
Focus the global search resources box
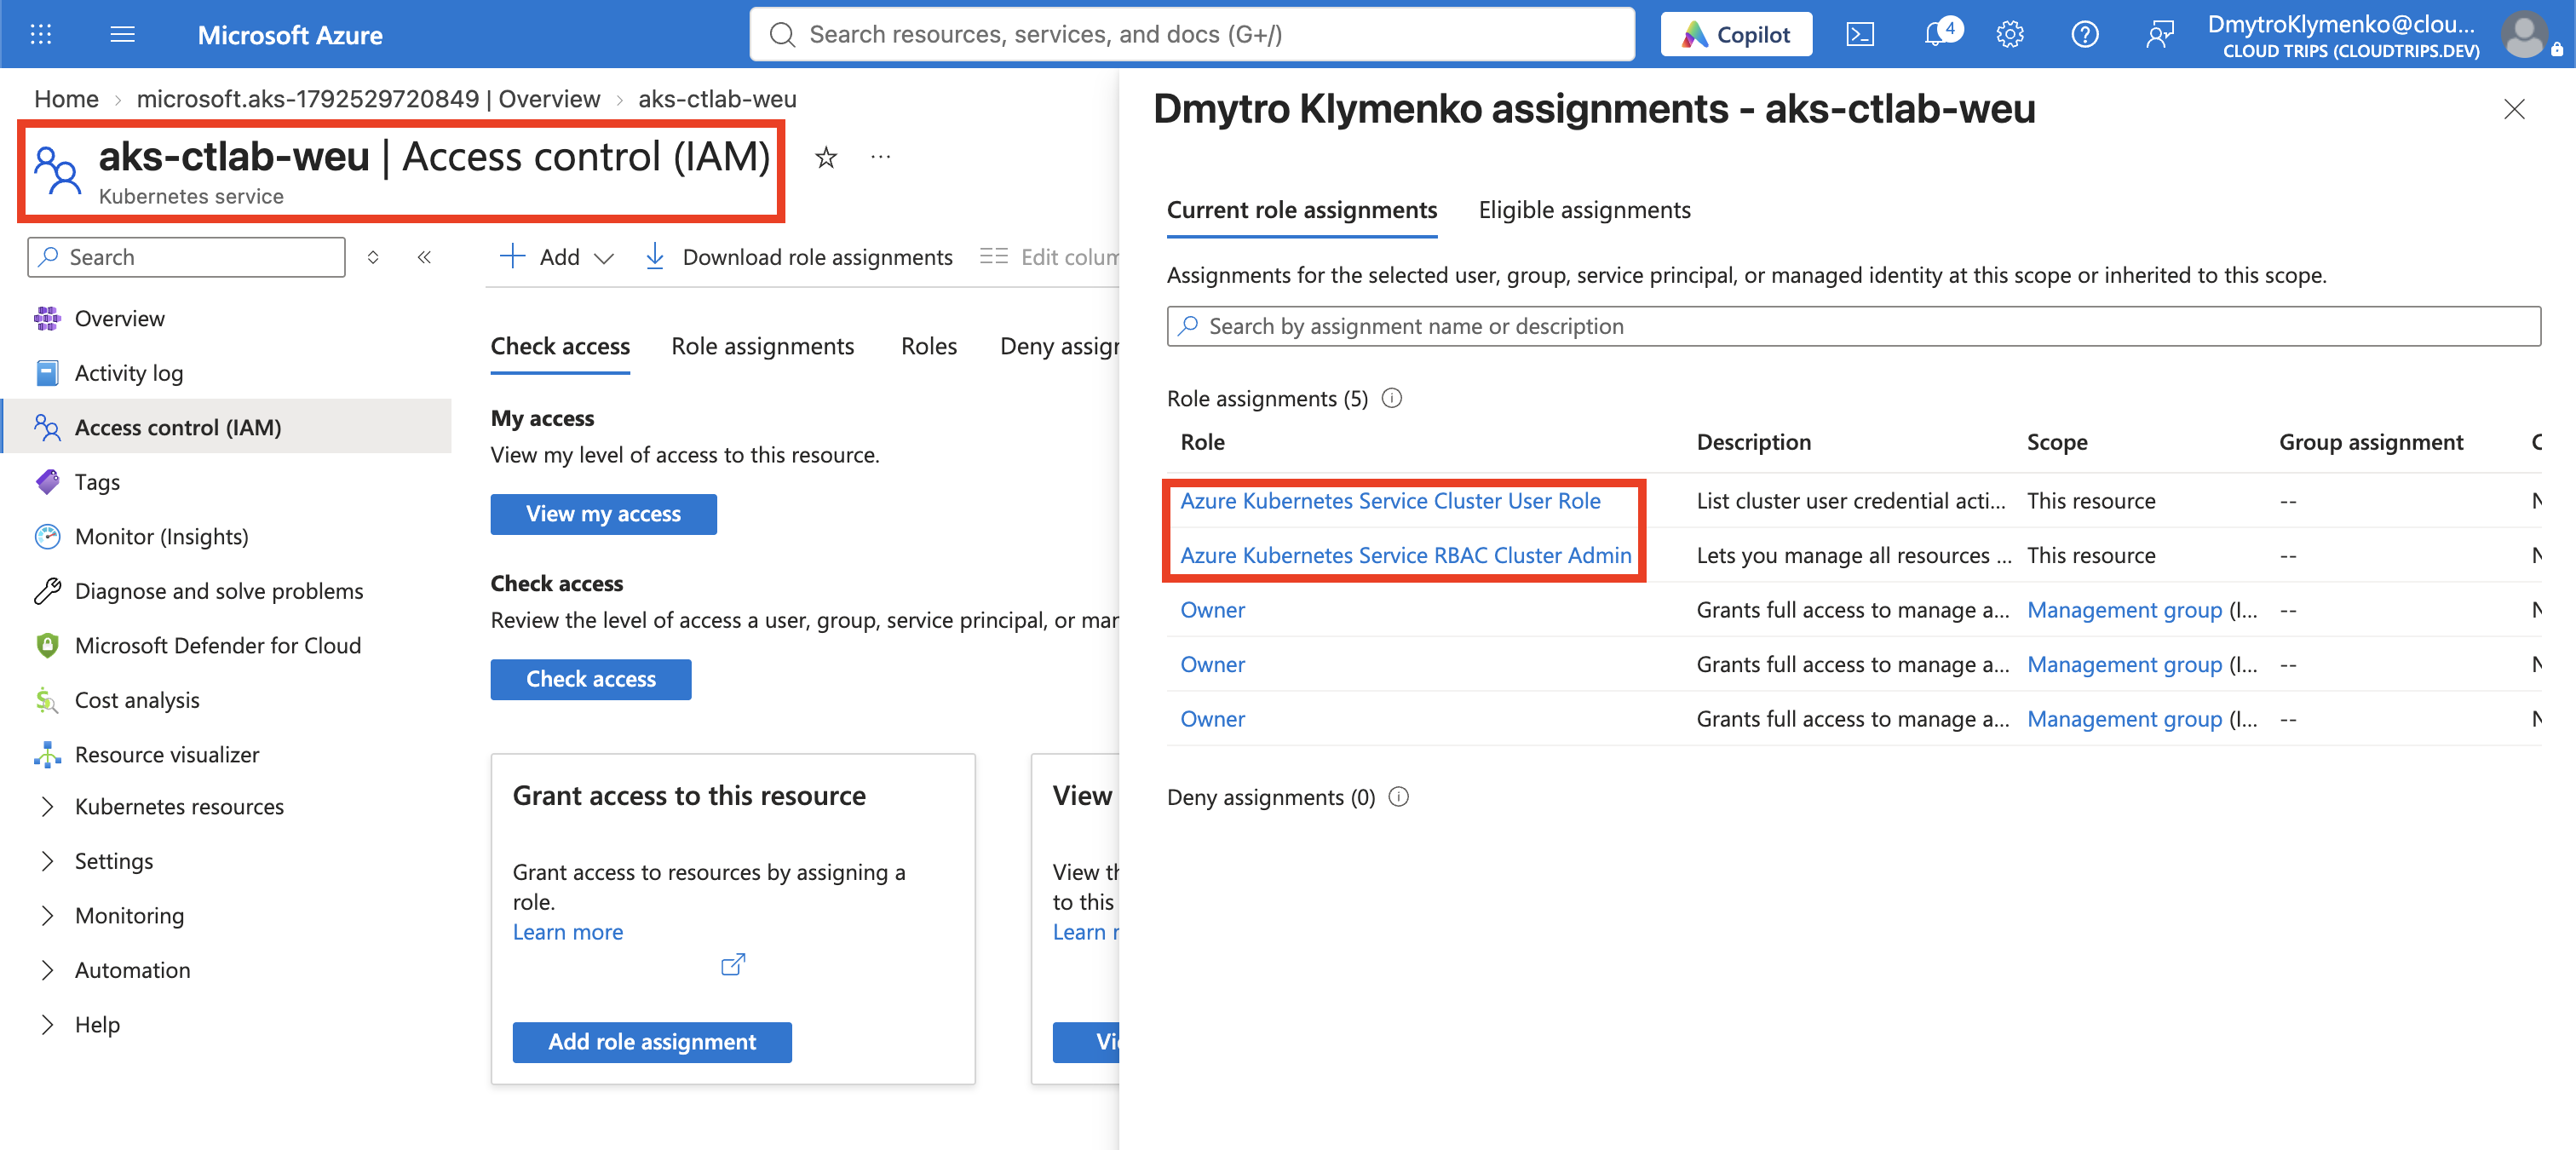pyautogui.click(x=1192, y=34)
